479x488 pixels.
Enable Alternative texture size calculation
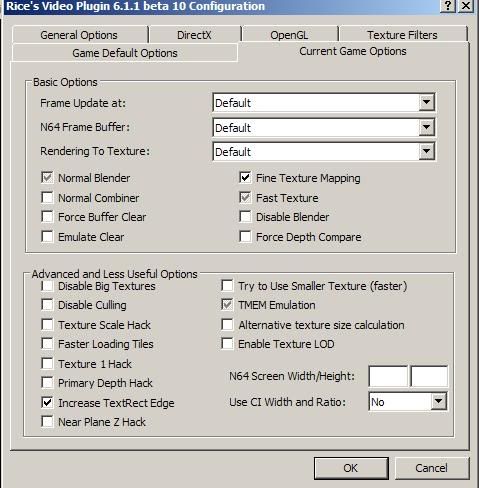coord(227,325)
